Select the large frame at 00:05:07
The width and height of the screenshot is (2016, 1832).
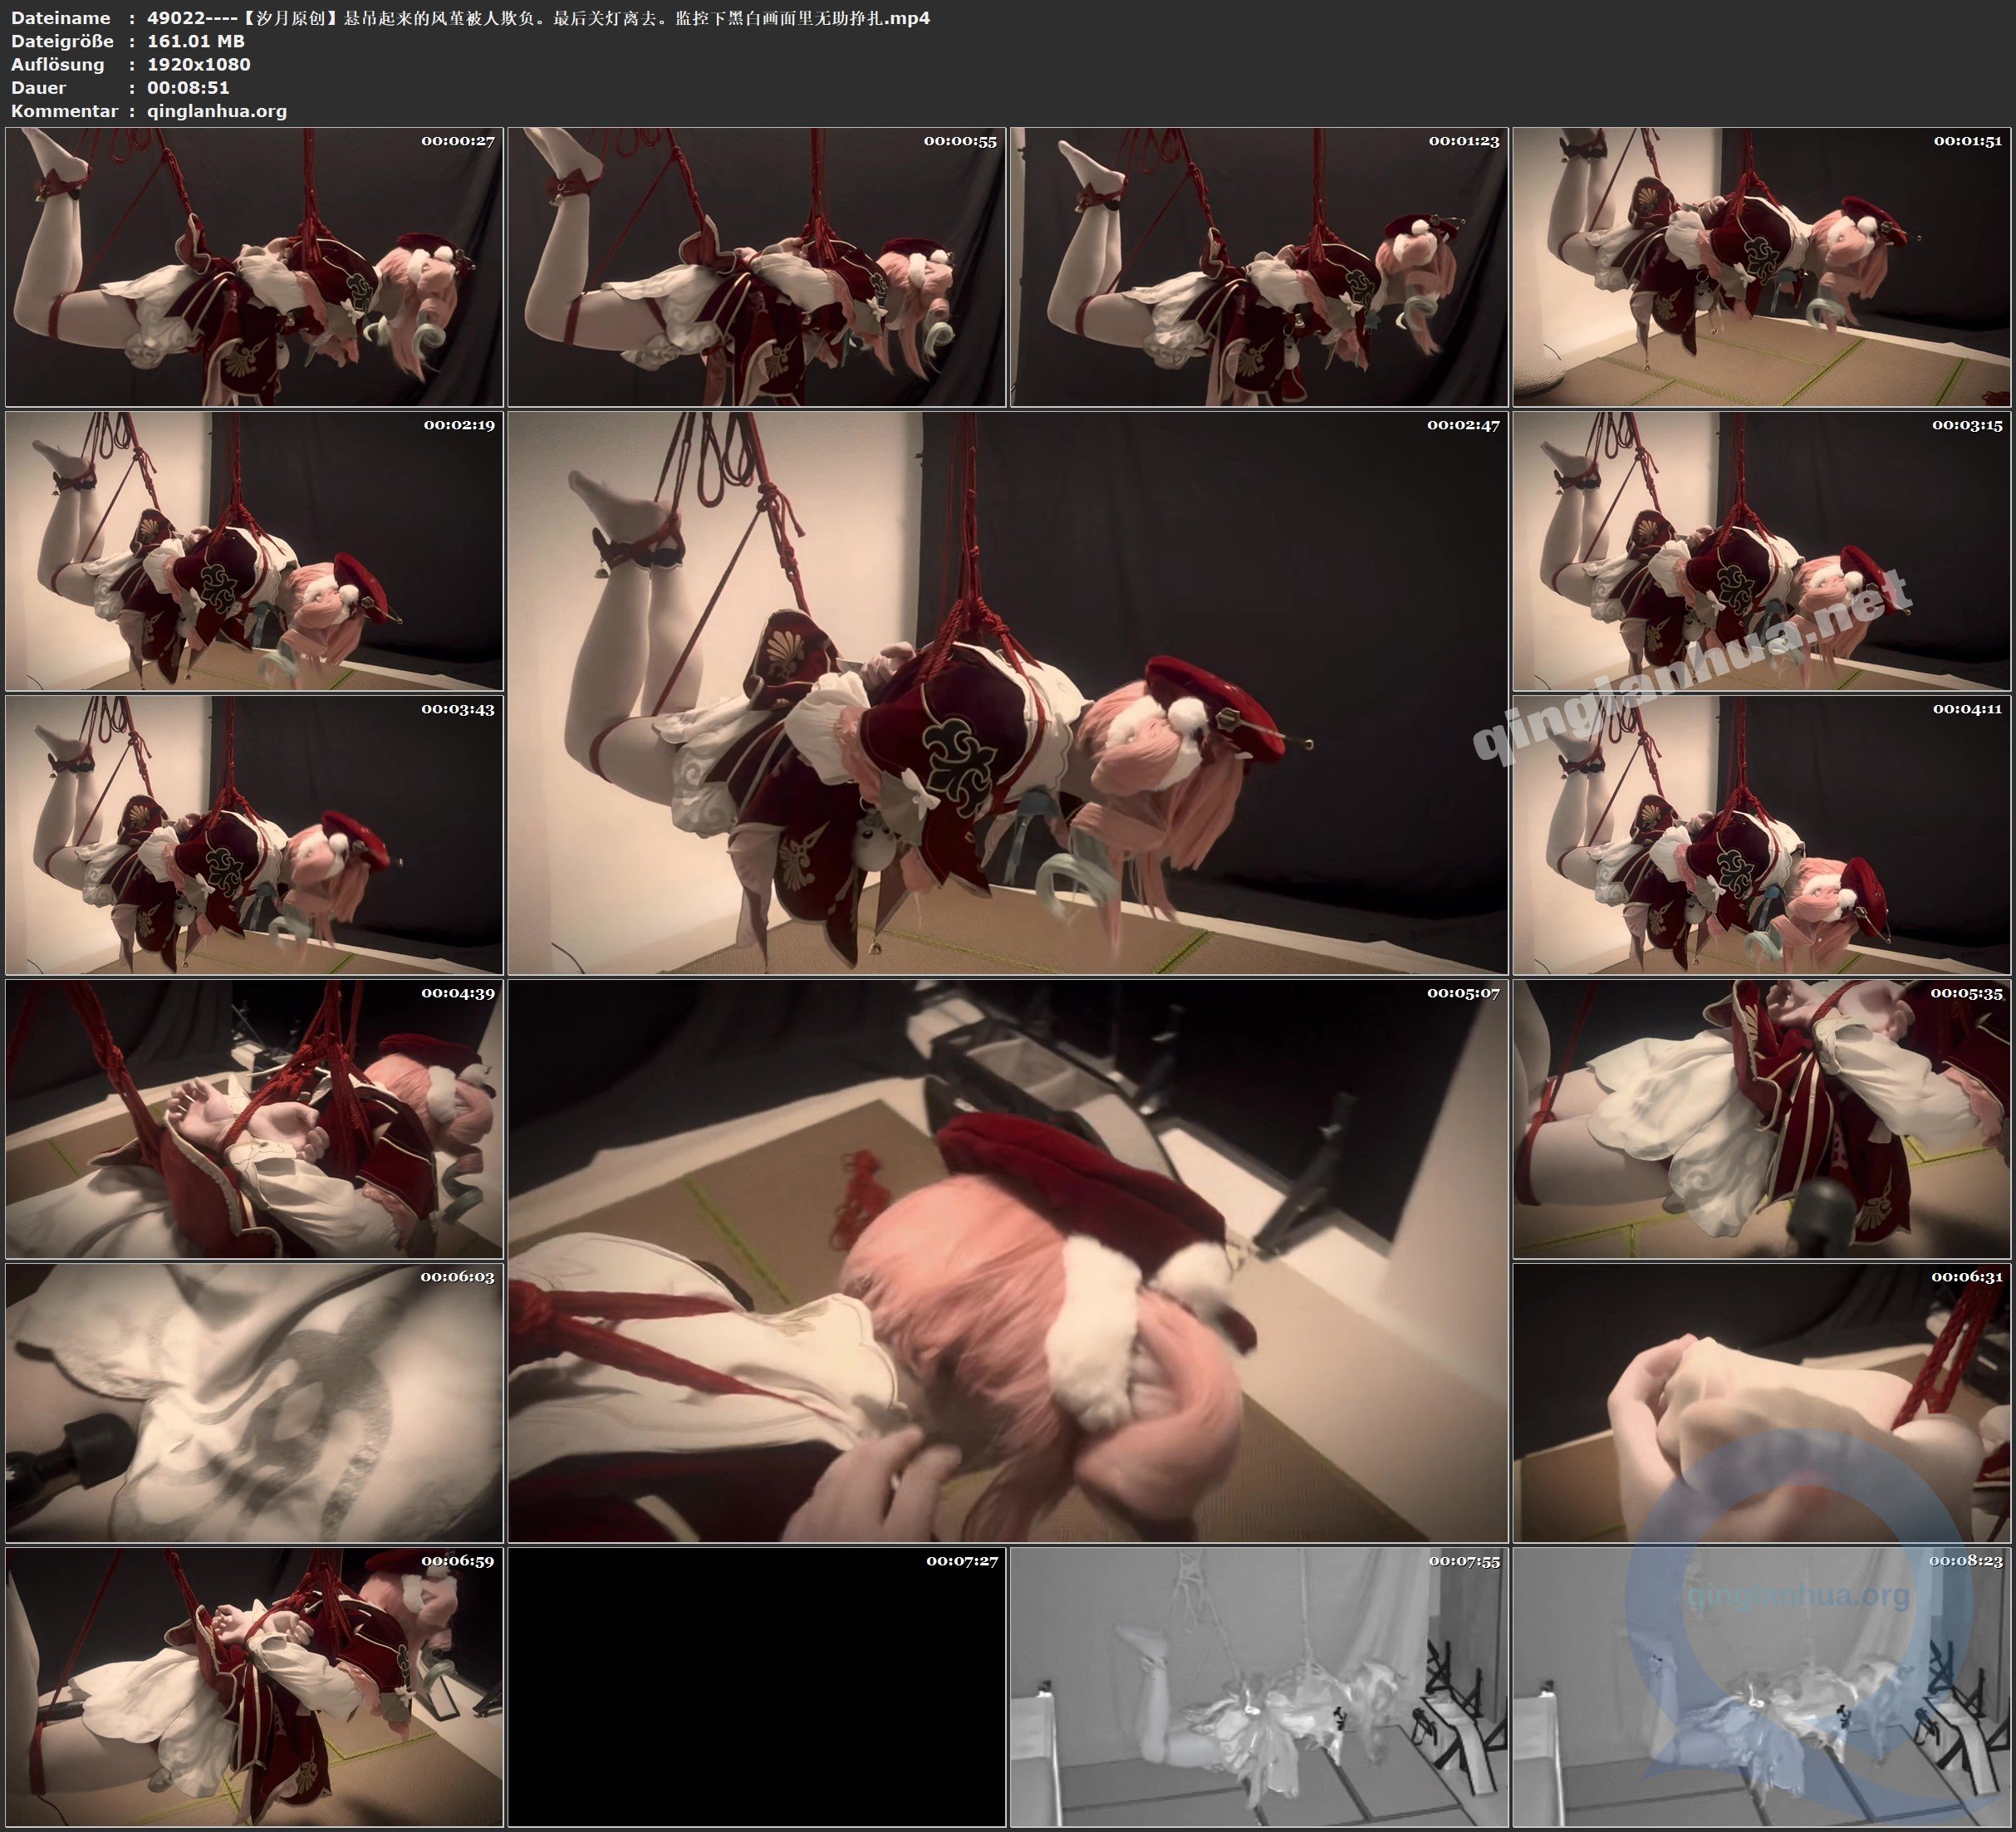point(1007,1260)
